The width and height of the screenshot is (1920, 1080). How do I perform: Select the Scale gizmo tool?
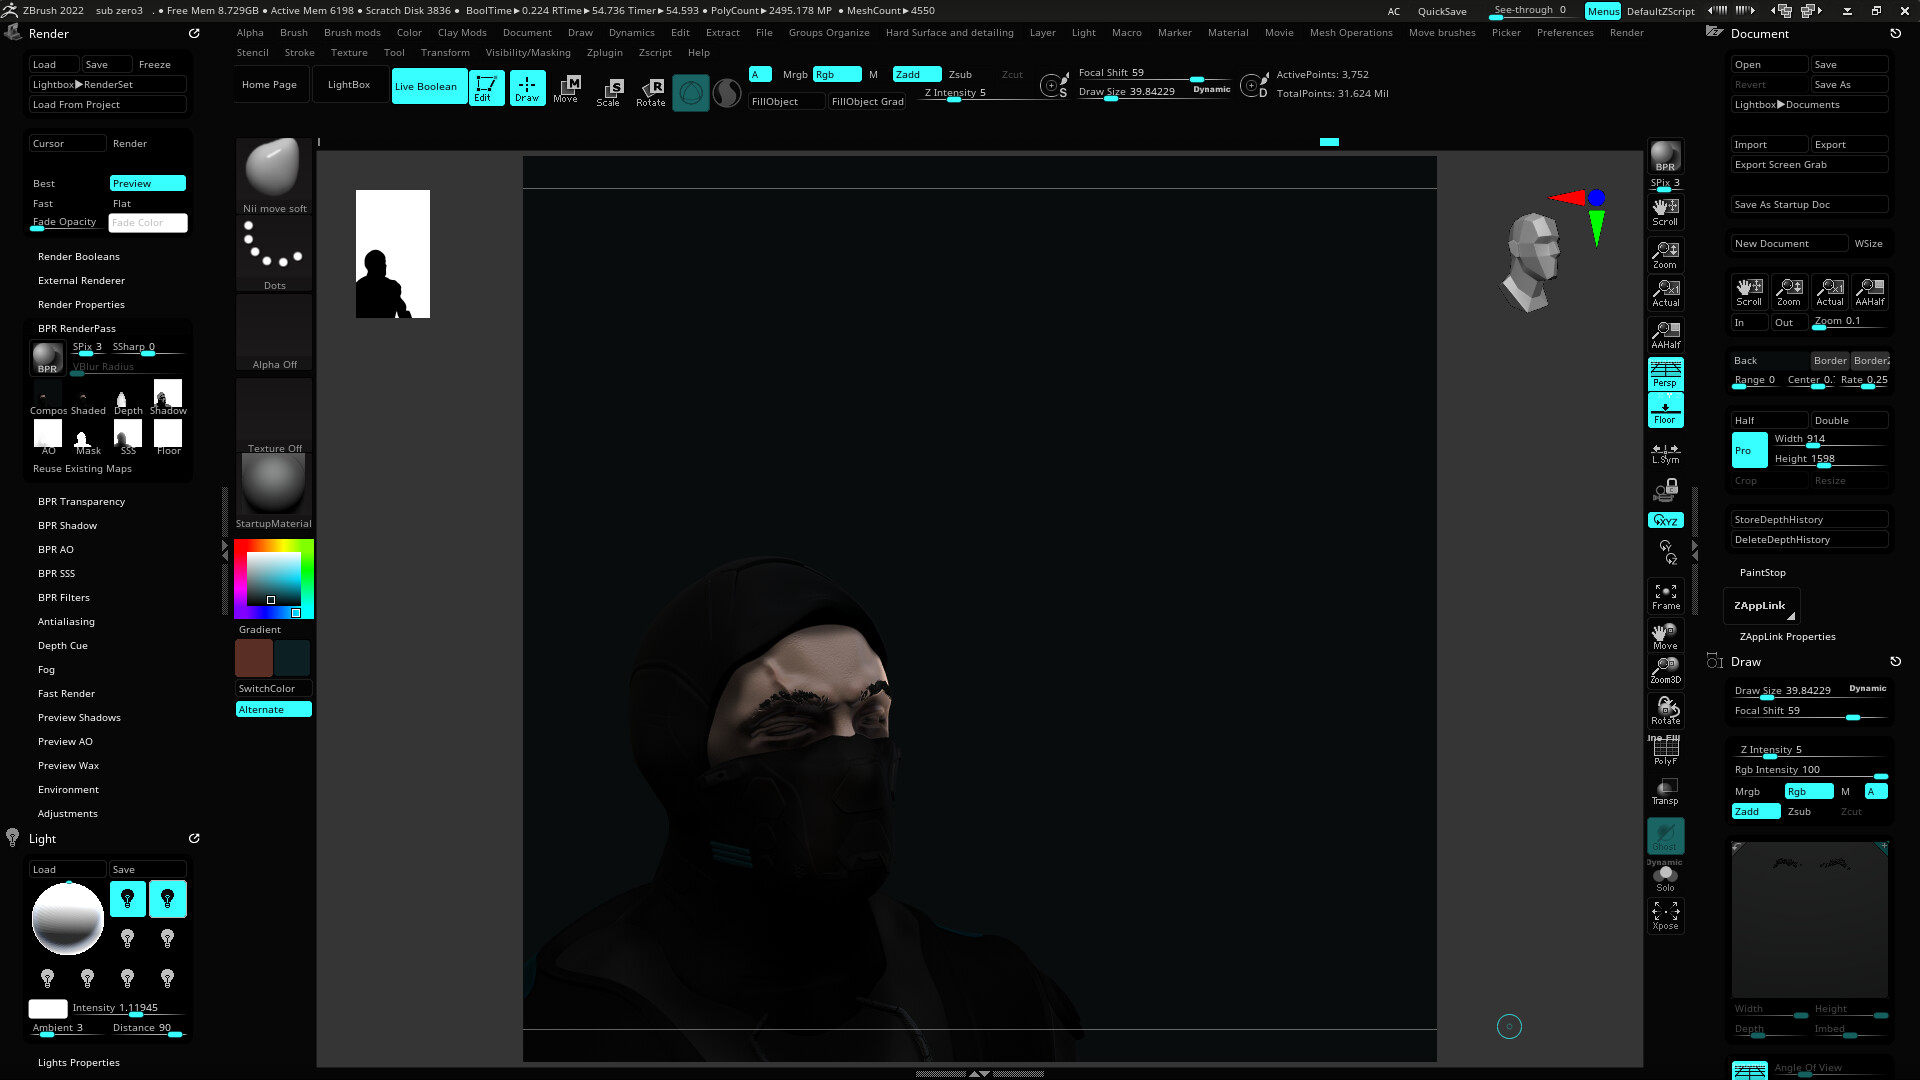(608, 91)
